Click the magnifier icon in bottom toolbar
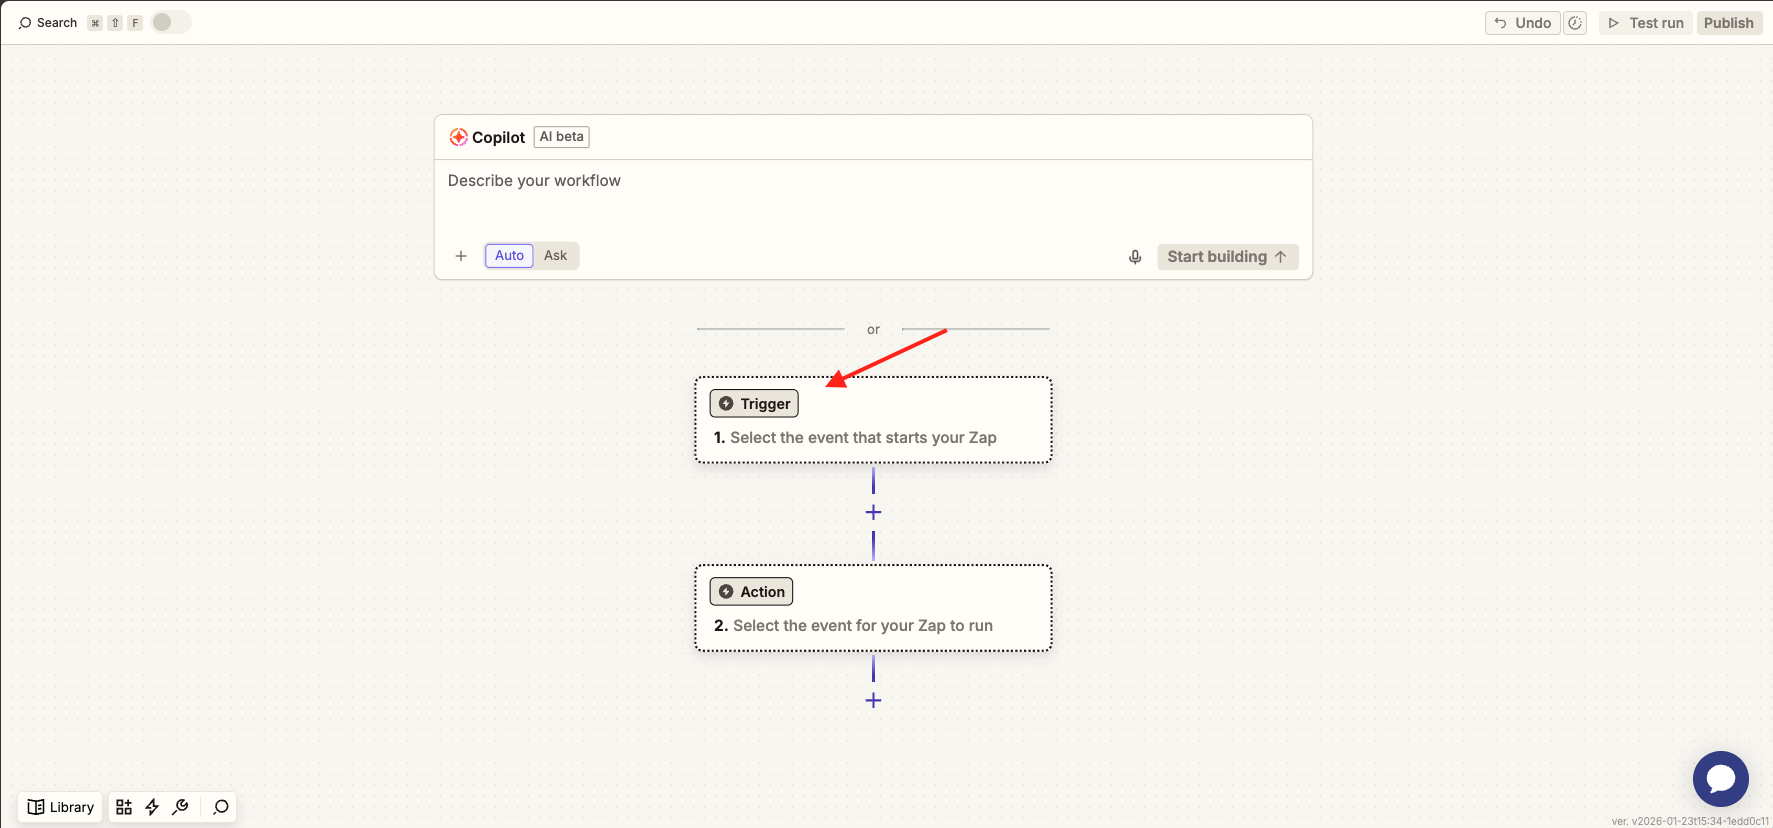Screen dimensions: 1773x828 221,807
